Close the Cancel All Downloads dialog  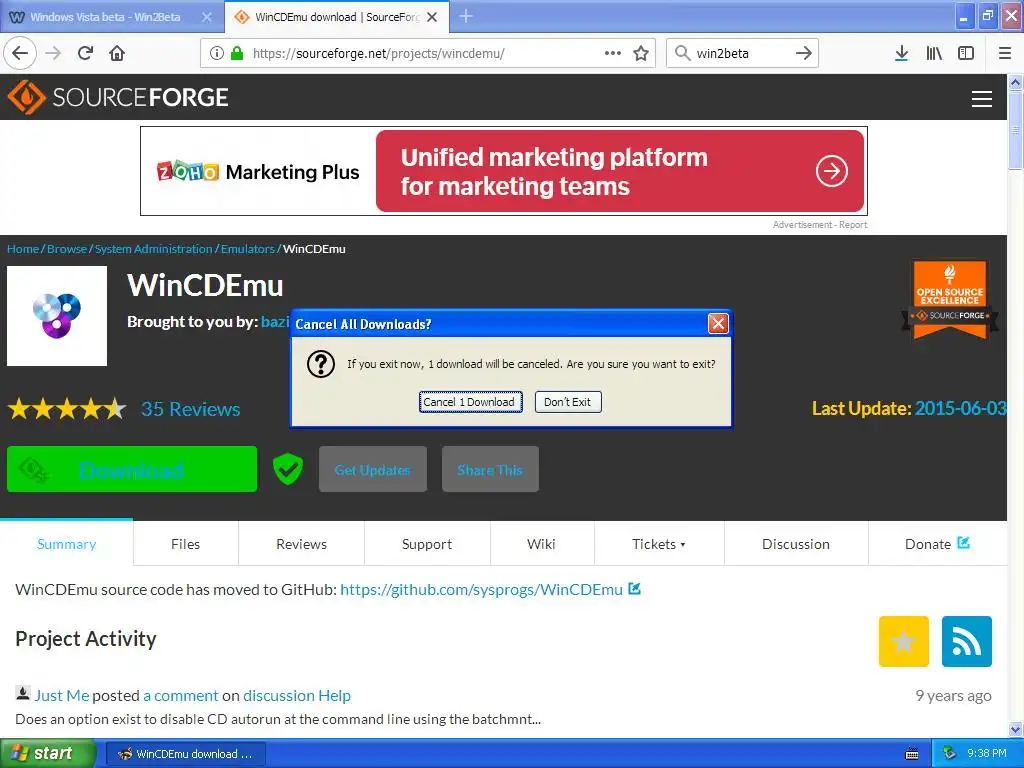pyautogui.click(x=718, y=323)
